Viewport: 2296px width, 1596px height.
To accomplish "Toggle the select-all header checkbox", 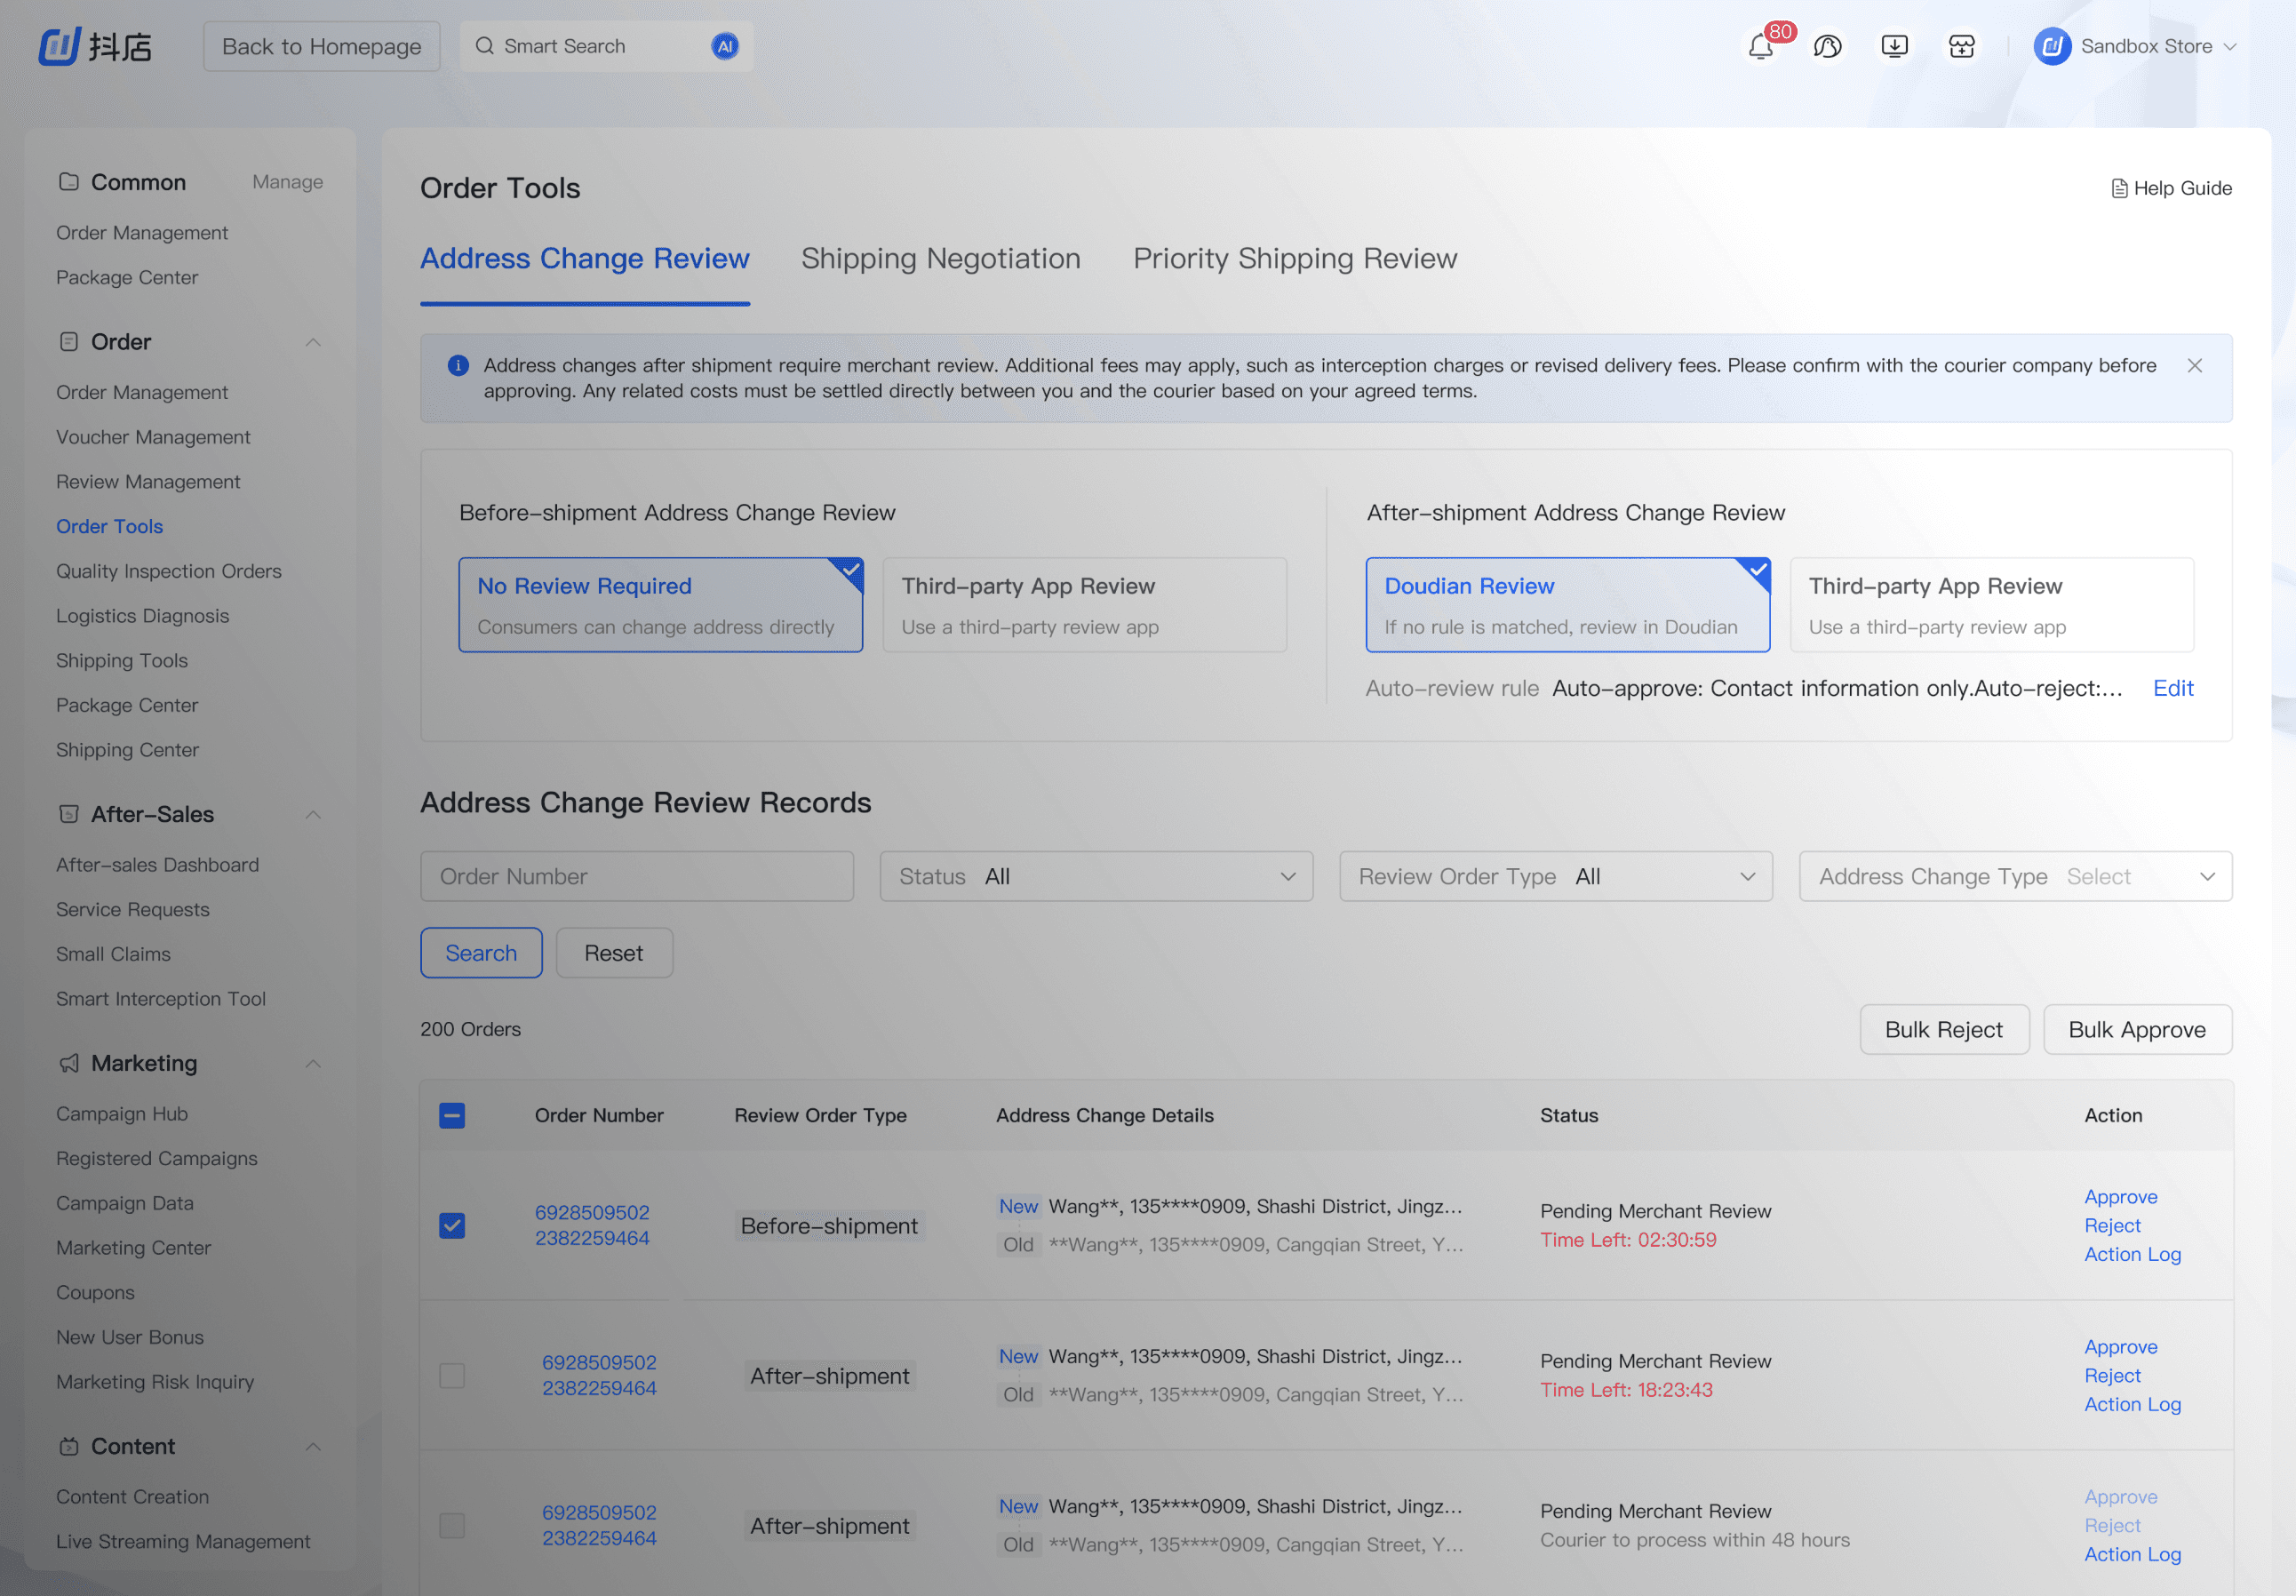I will [x=452, y=1115].
